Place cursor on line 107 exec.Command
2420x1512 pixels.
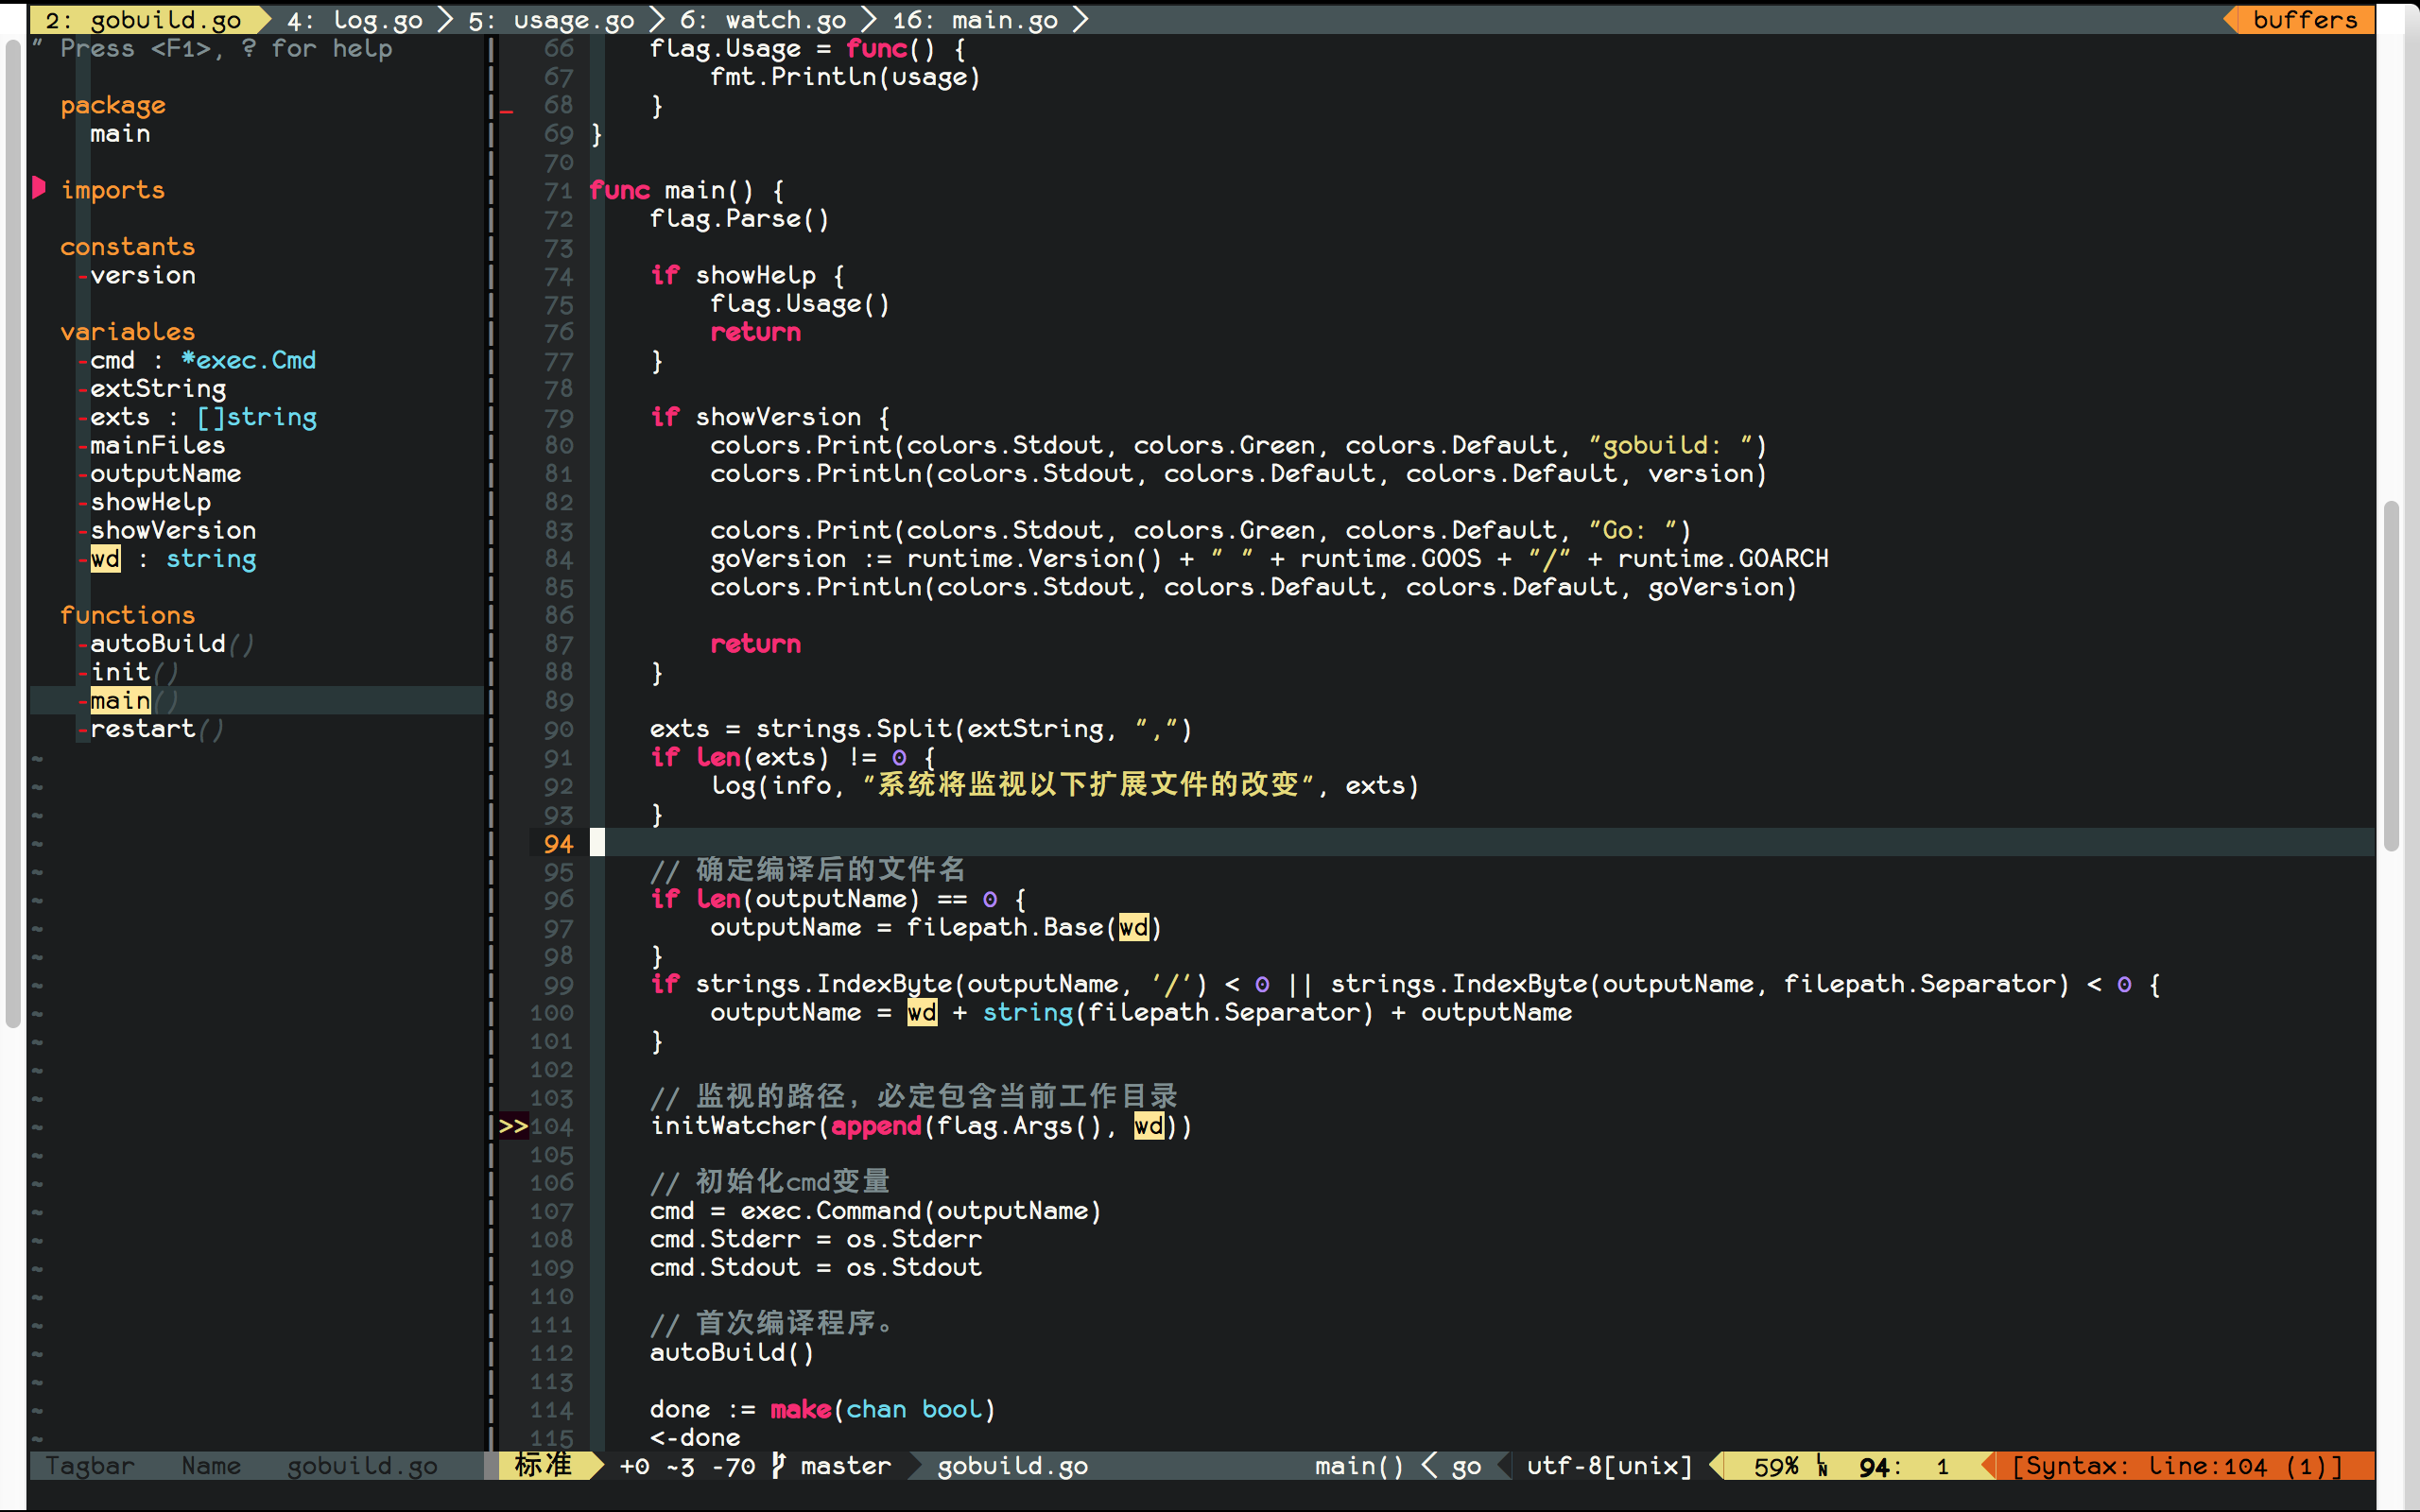click(x=830, y=1211)
